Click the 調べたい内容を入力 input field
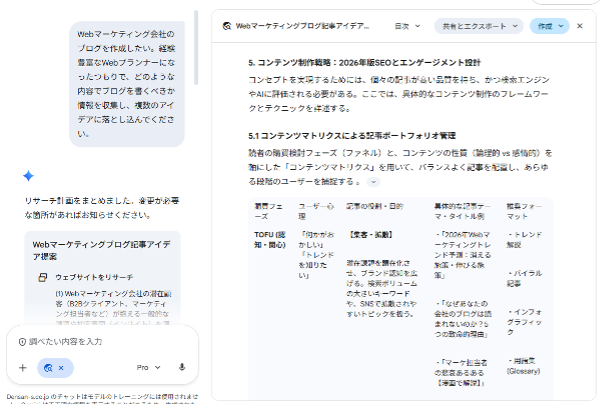Image resolution: width=604 pixels, height=404 pixels. pyautogui.click(x=100, y=341)
